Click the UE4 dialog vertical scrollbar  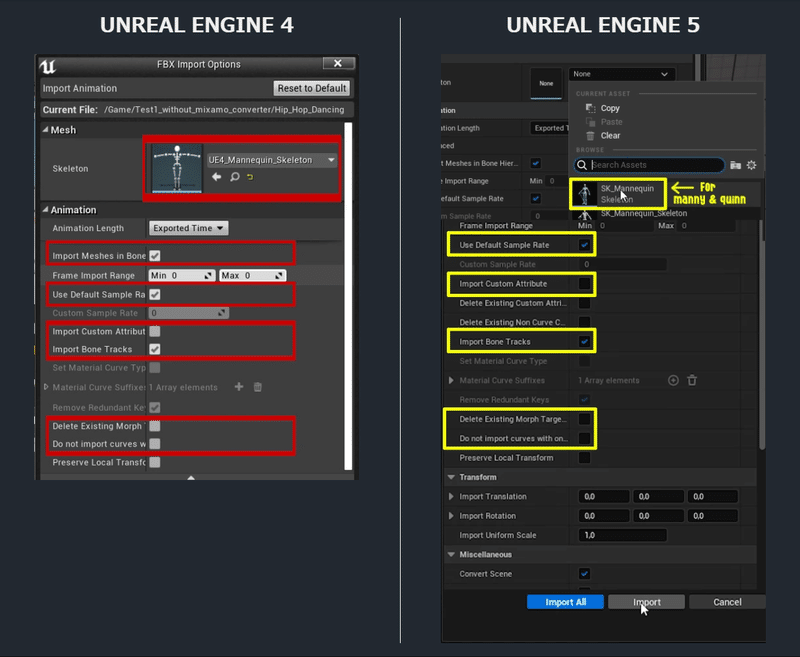tap(348, 296)
